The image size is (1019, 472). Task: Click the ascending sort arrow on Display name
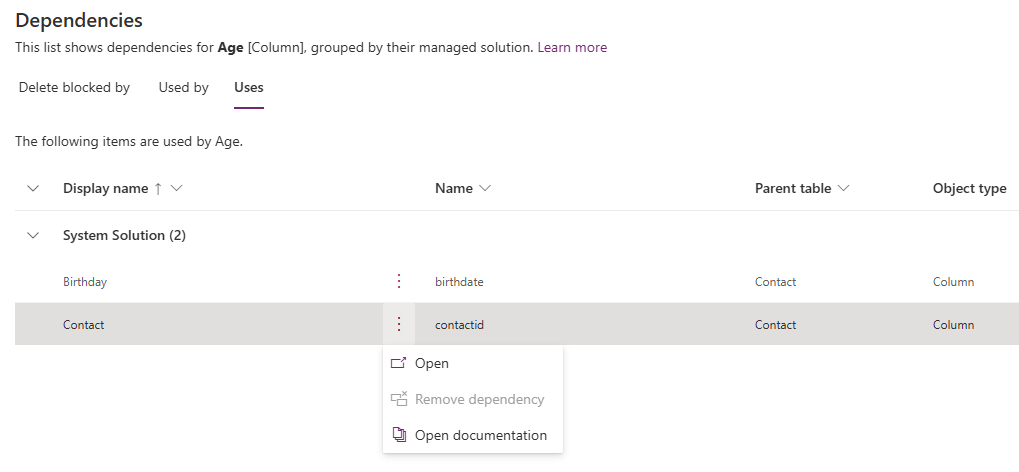(x=158, y=188)
